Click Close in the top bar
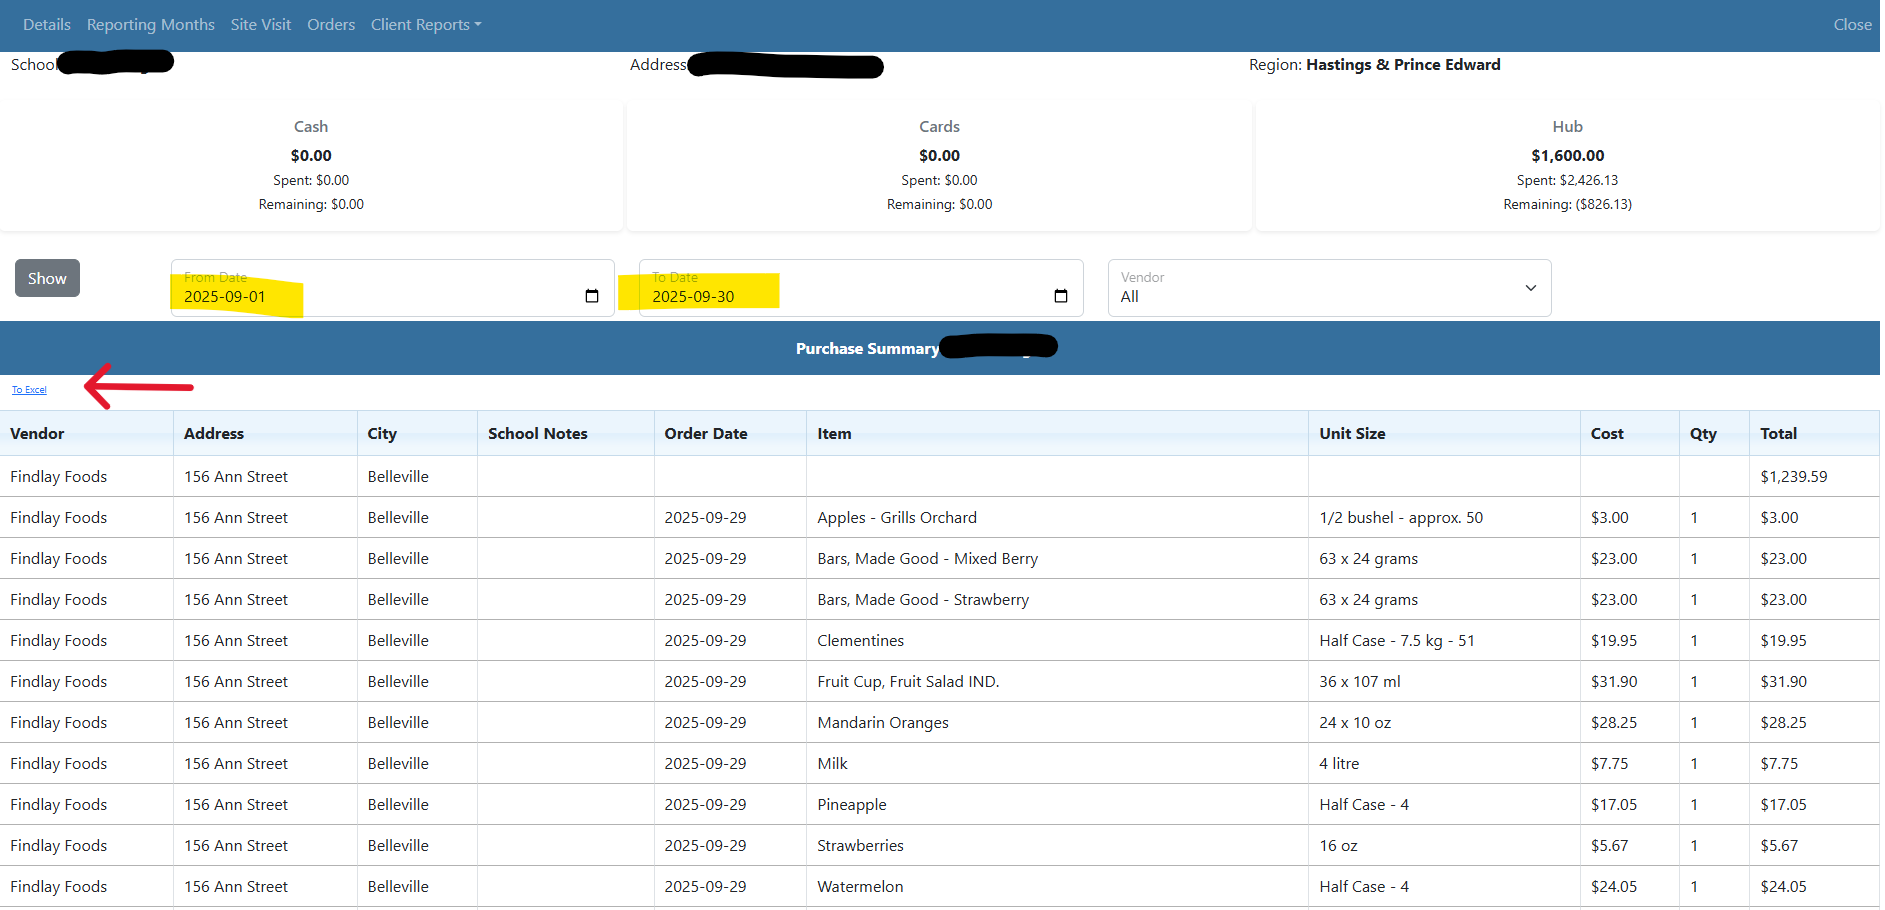 point(1852,25)
